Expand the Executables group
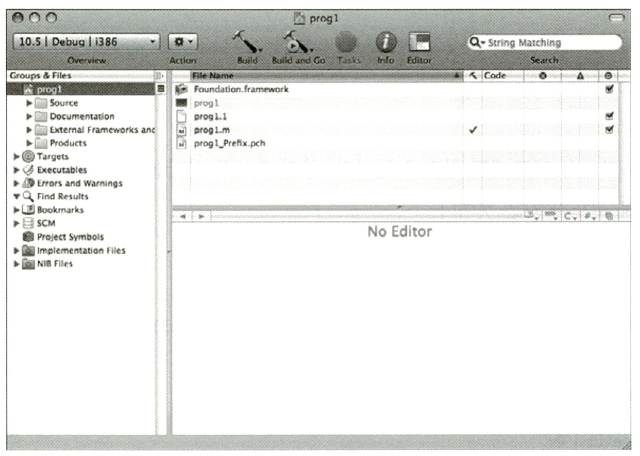Image resolution: width=640 pixels, height=456 pixels. (x=16, y=170)
